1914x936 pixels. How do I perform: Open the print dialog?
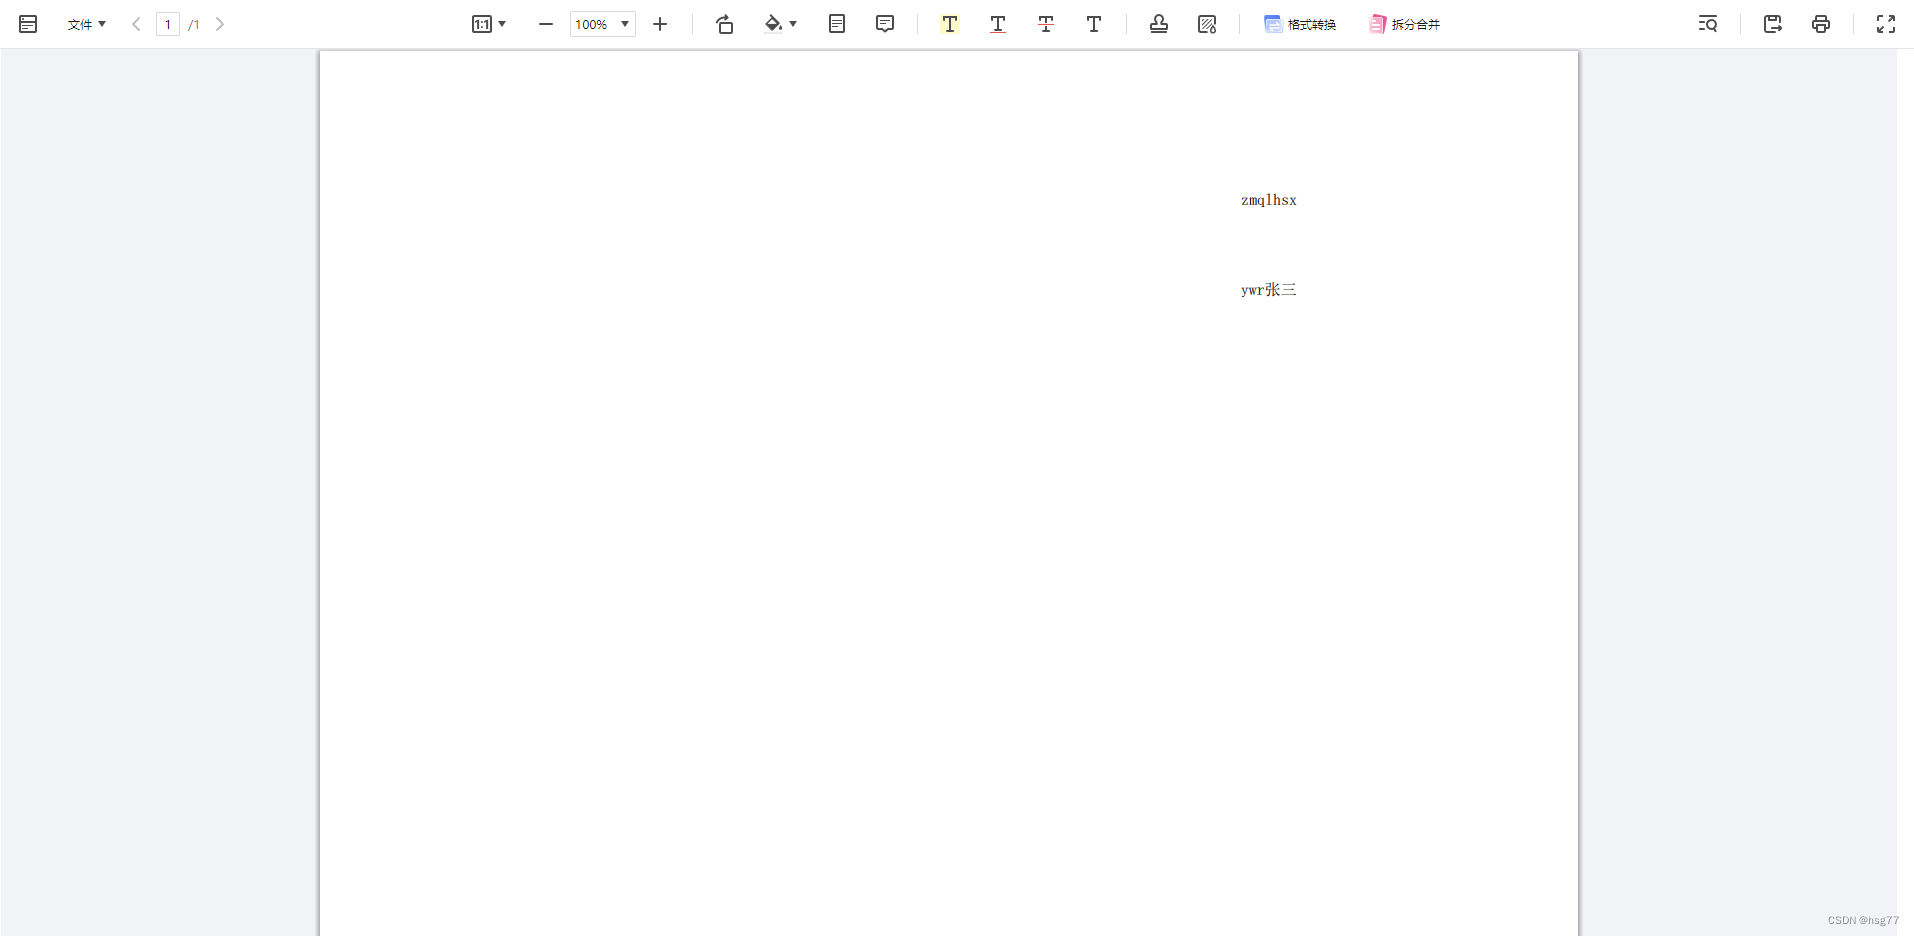pyautogui.click(x=1821, y=23)
